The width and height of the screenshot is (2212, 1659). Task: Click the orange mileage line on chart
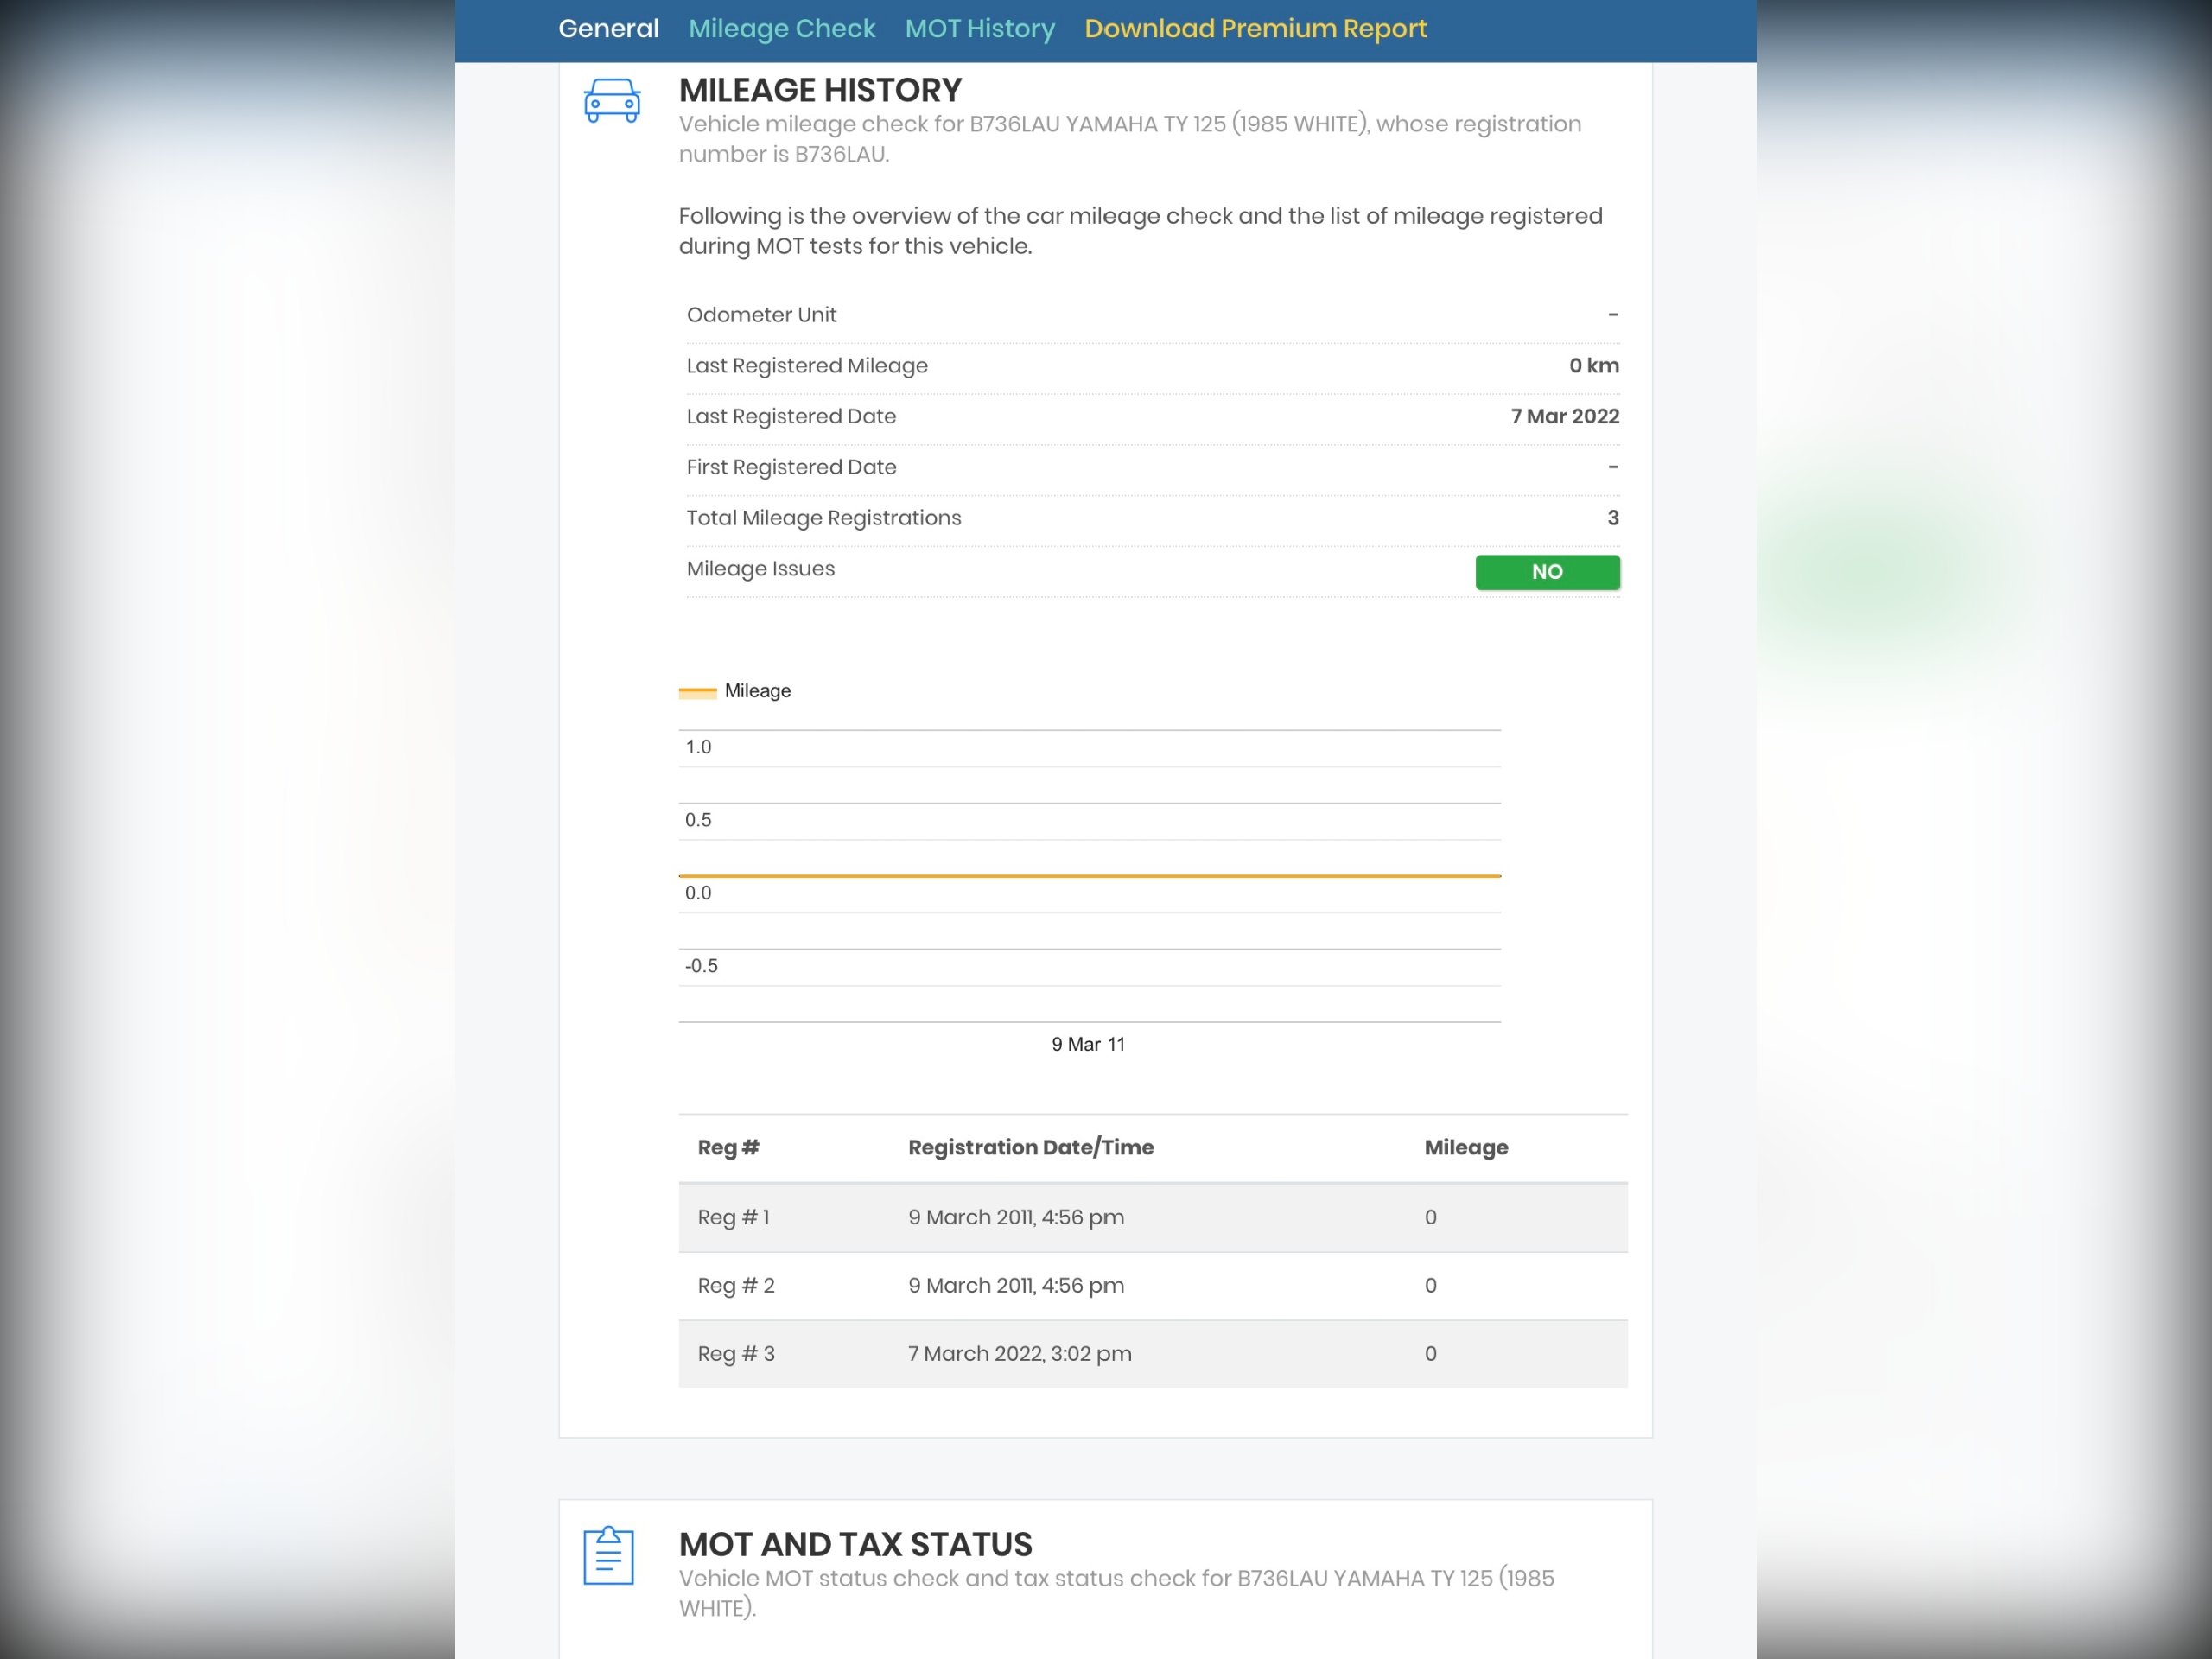point(1089,875)
